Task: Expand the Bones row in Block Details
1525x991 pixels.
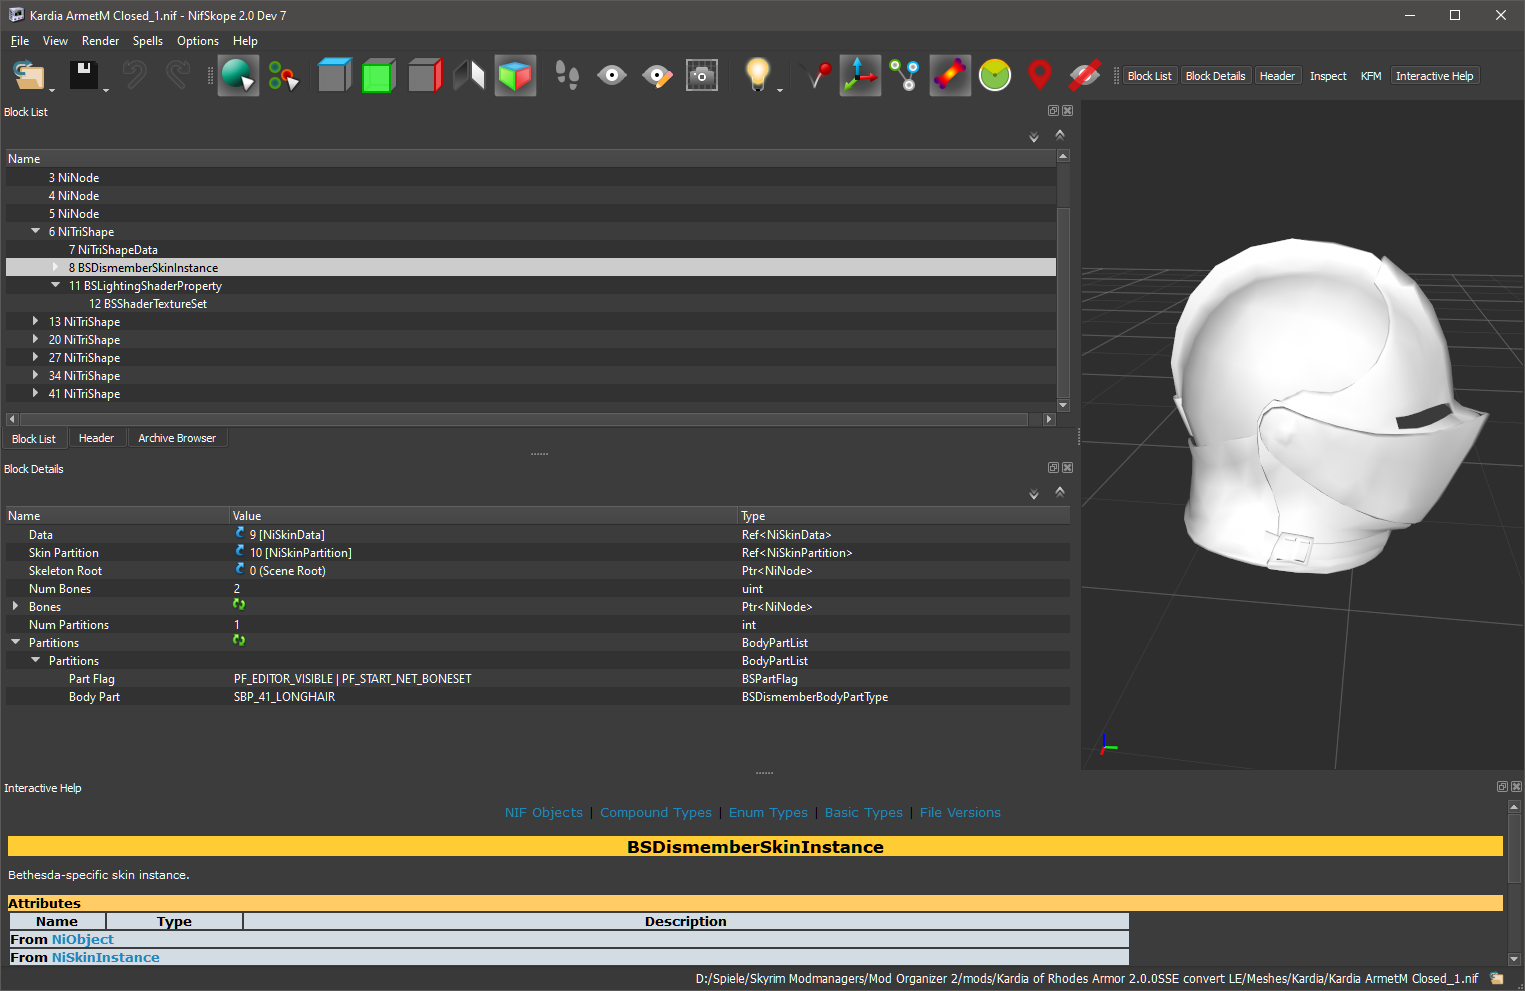Action: tap(15, 606)
